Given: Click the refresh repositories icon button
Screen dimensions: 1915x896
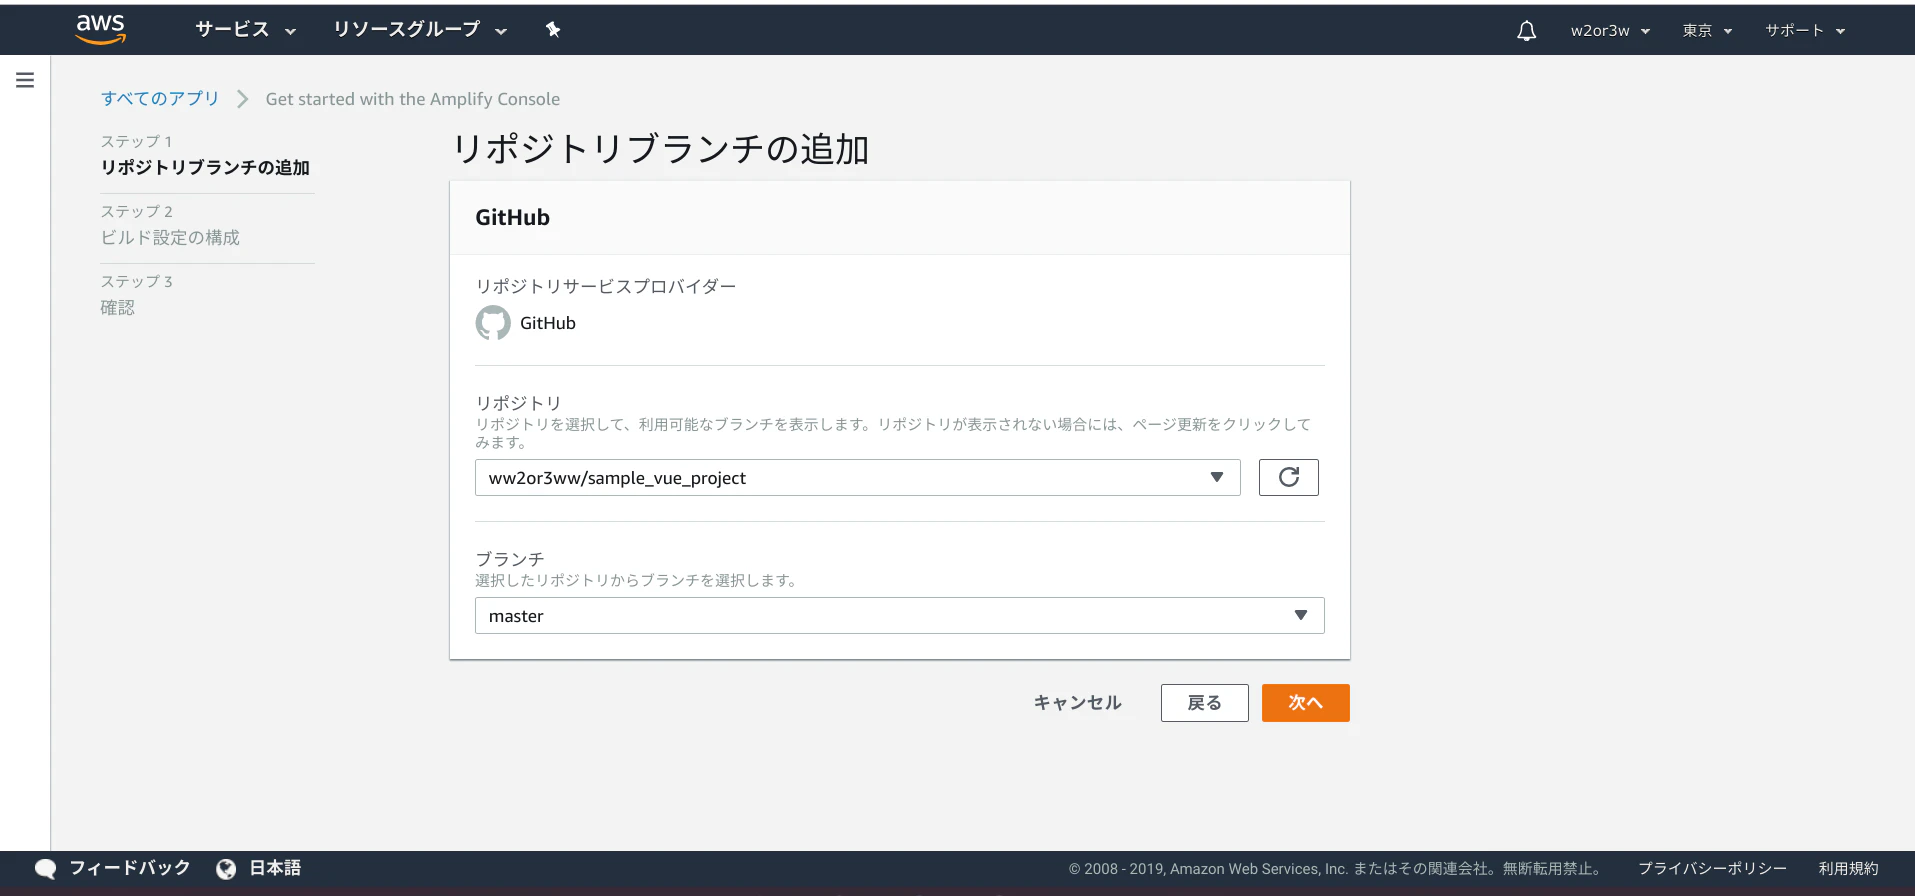Looking at the screenshot, I should coord(1288,477).
